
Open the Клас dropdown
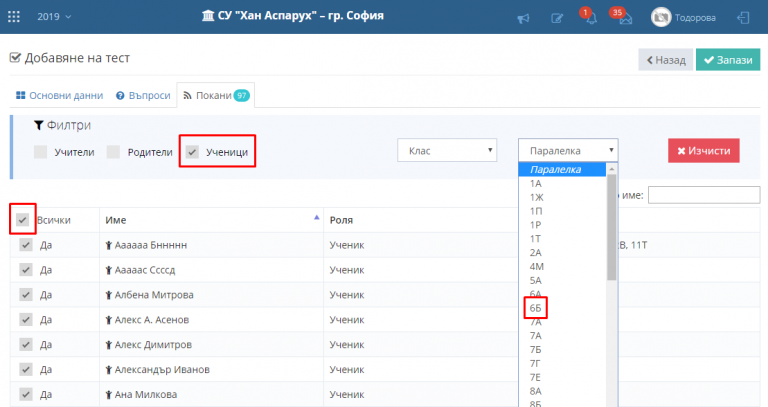coord(447,150)
